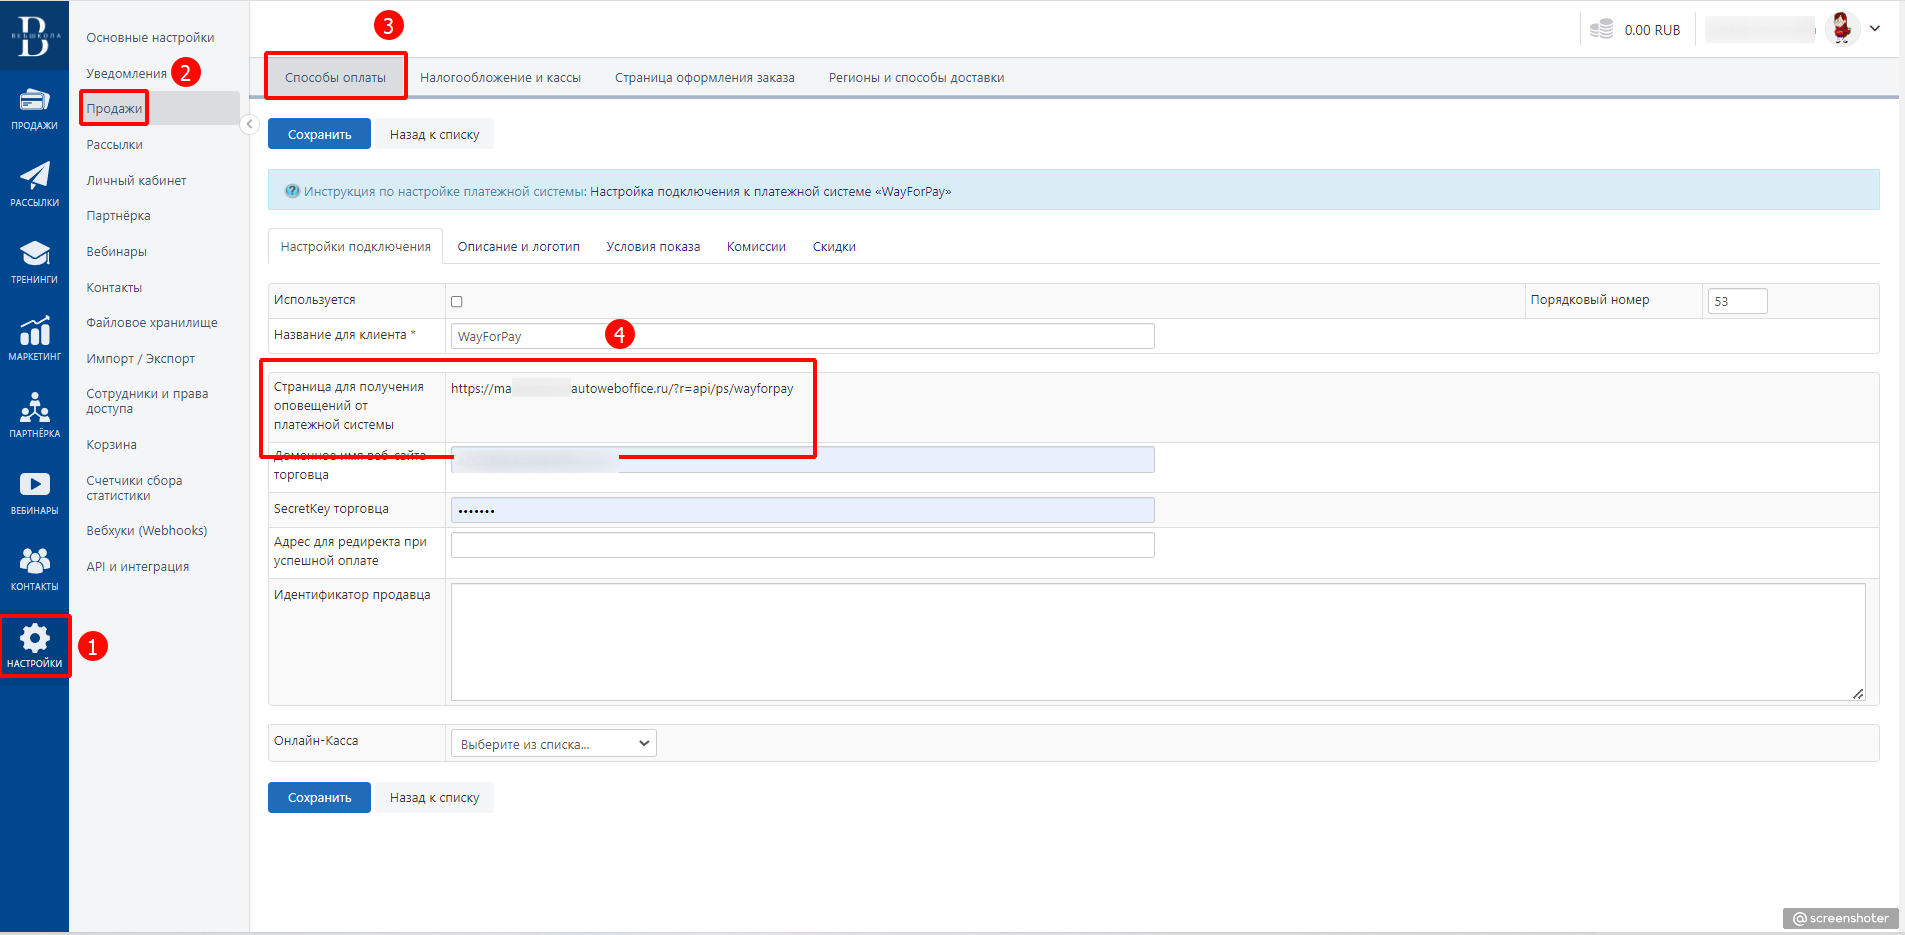1905x935 pixels.
Task: Click bottom Назад к списку button
Action: click(x=434, y=798)
